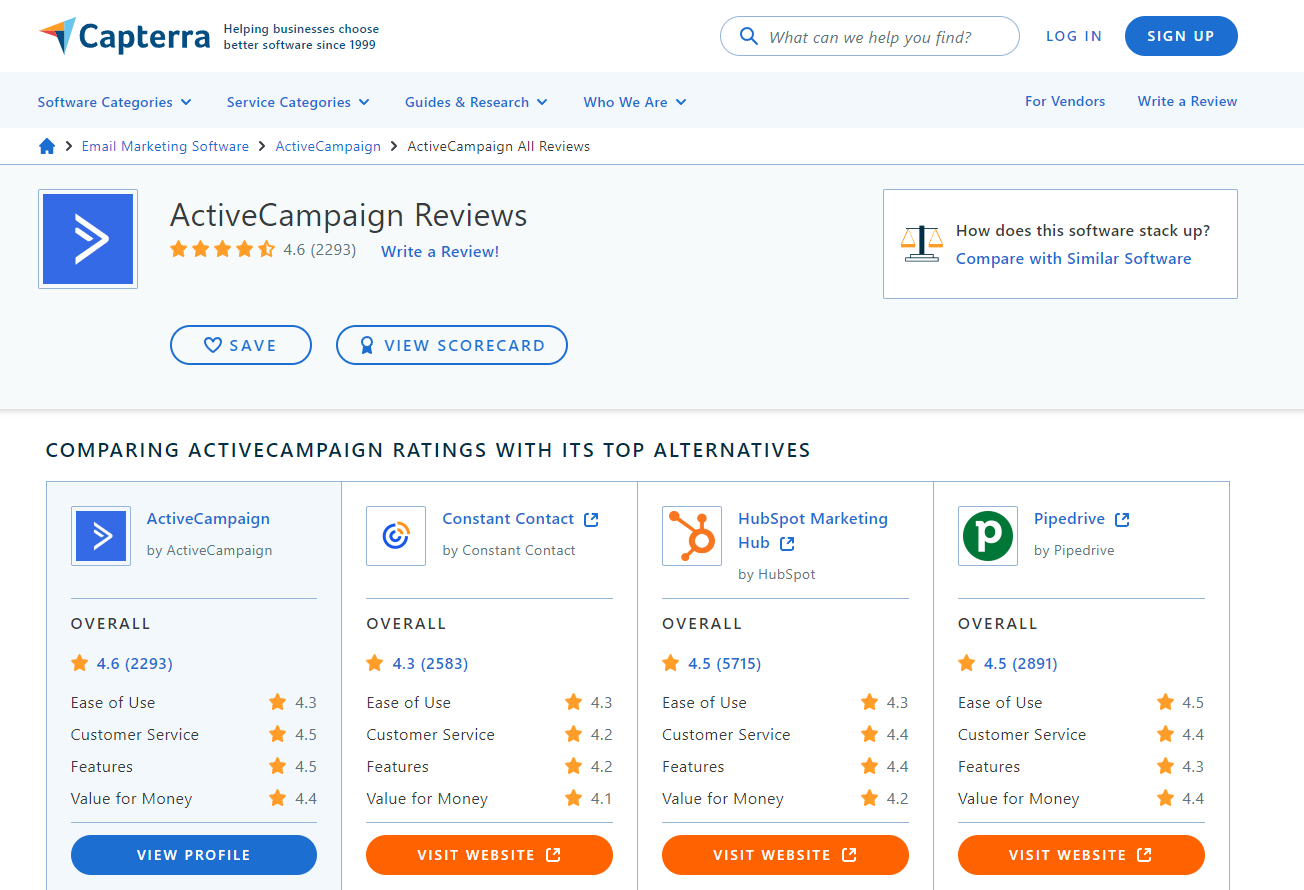Click 'Write a Review!' link near rating

pyautogui.click(x=440, y=252)
